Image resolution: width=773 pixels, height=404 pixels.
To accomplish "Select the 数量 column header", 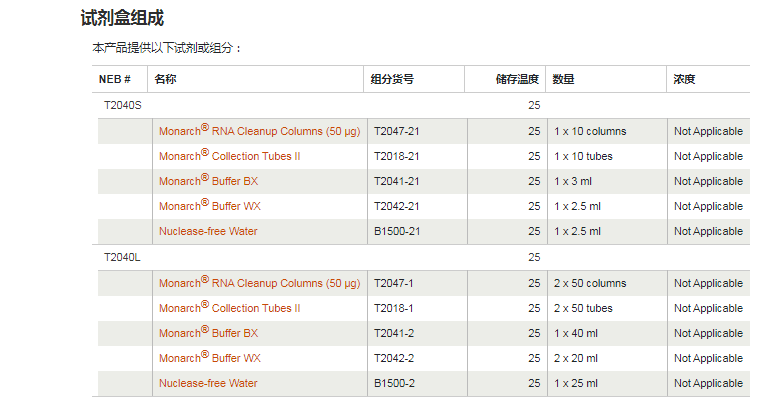I will point(564,79).
